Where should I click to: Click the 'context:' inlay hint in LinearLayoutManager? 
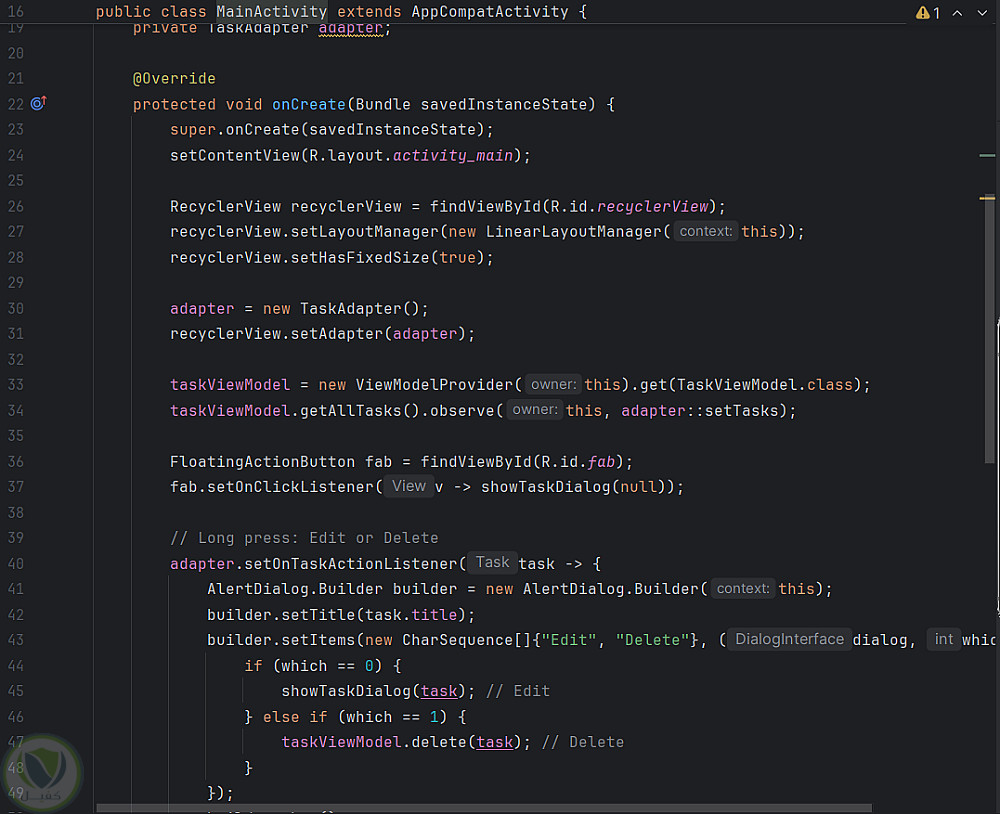point(705,231)
